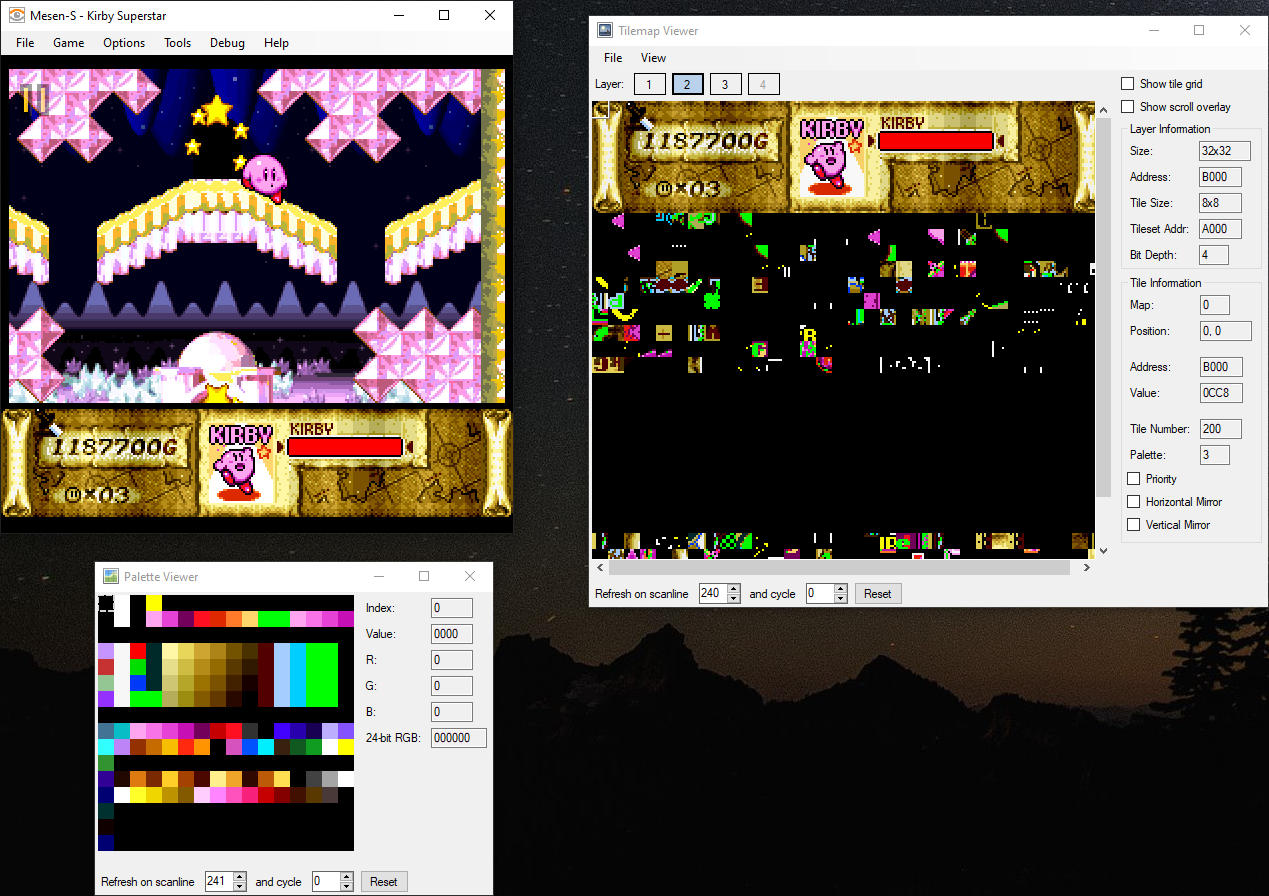Click the tilemap horizontal scrollbar left arrow
Image resolution: width=1269 pixels, height=896 pixels.
click(x=600, y=568)
